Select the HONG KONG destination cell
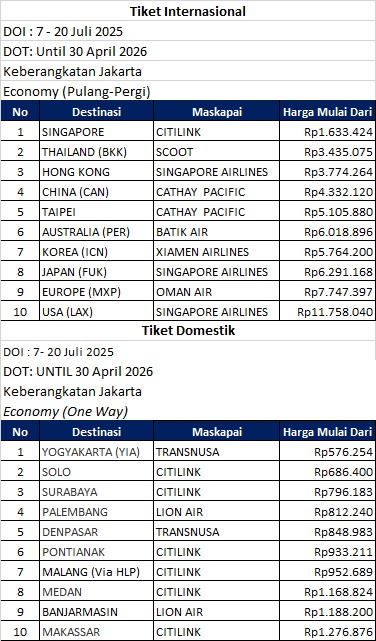The width and height of the screenshot is (376, 641). click(x=96, y=172)
